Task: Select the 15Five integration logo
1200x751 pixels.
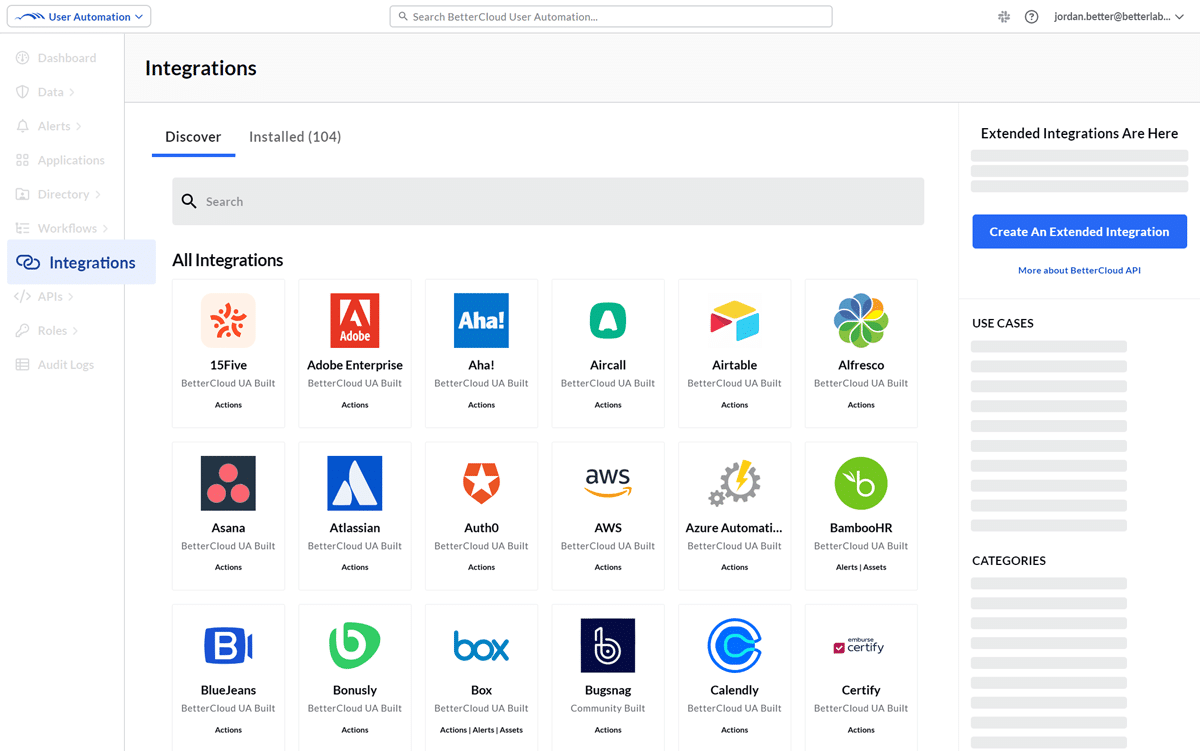Action: [x=228, y=320]
